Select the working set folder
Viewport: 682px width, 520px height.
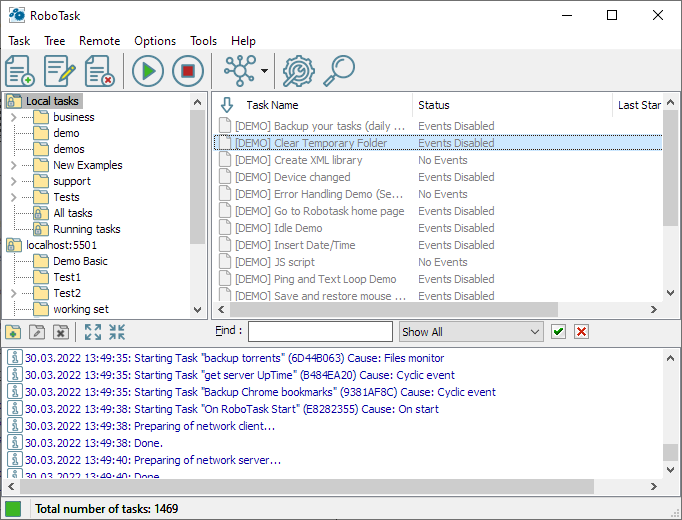(81, 309)
